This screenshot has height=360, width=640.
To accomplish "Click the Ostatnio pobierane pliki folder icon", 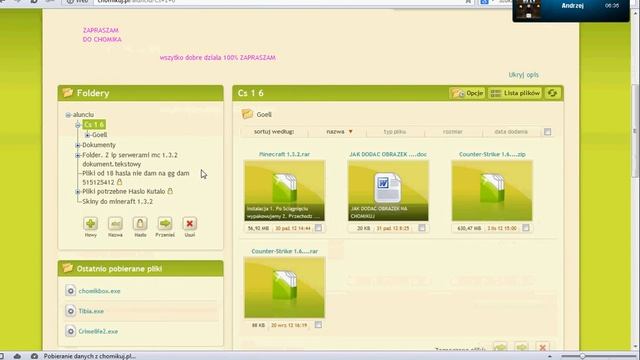I will point(68,268).
